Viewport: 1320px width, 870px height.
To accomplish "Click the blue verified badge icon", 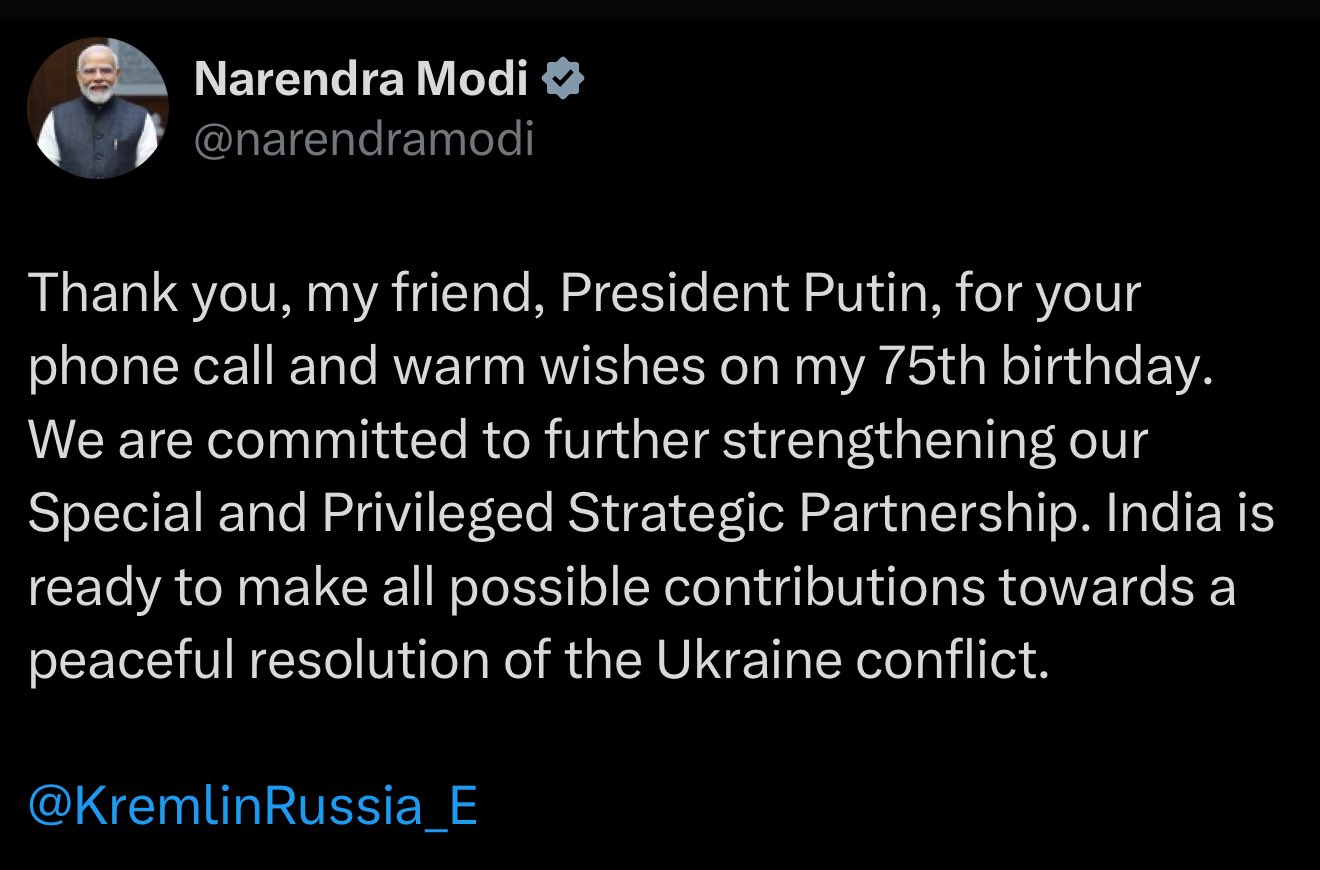I will click(x=563, y=78).
